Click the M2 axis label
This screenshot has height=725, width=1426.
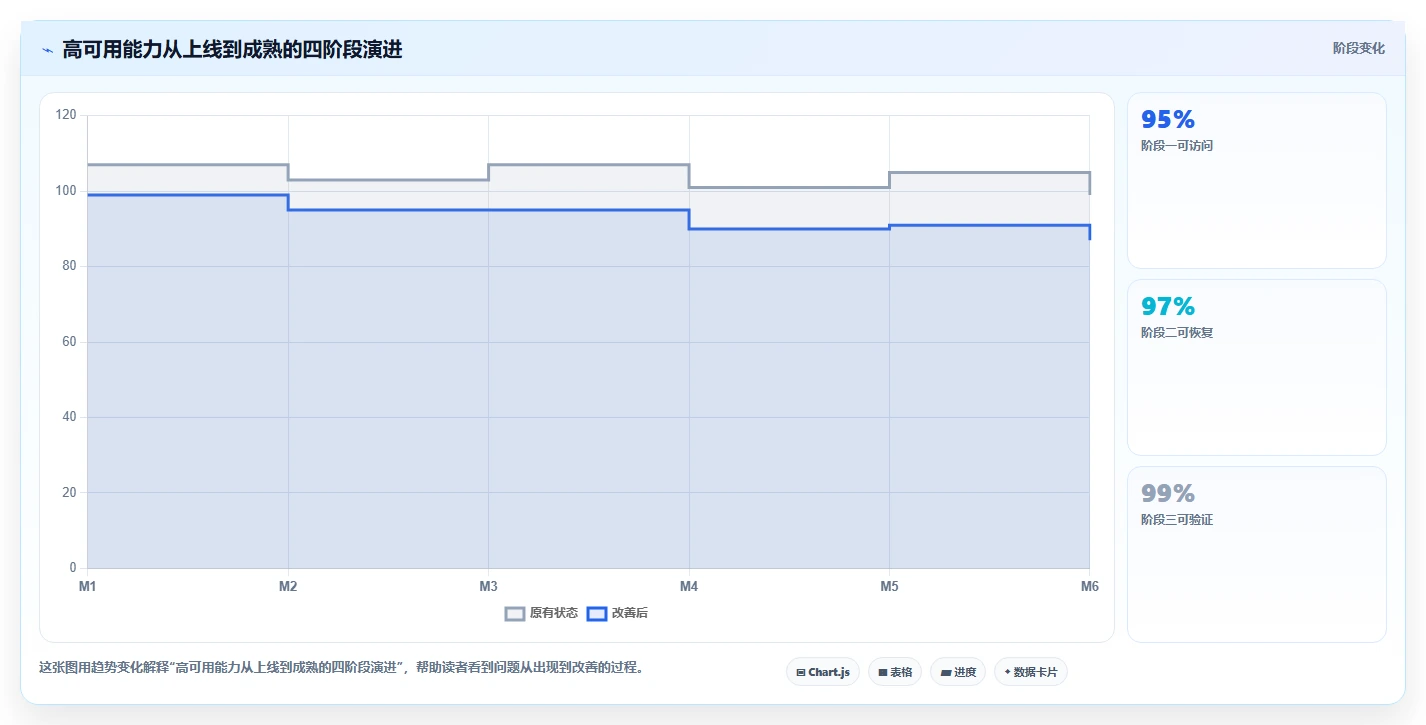[288, 586]
